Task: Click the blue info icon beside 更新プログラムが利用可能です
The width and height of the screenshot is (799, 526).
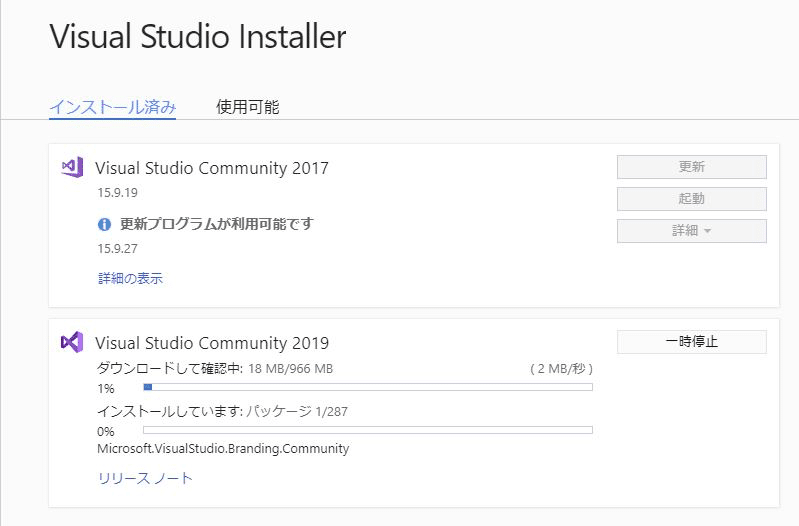Action: pyautogui.click(x=104, y=224)
